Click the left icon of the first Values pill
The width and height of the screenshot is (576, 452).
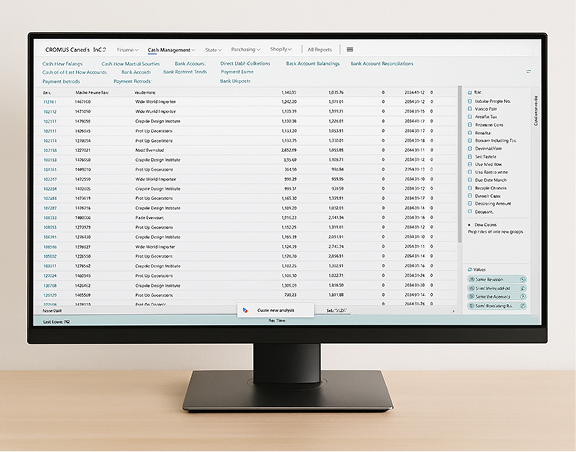tap(472, 279)
